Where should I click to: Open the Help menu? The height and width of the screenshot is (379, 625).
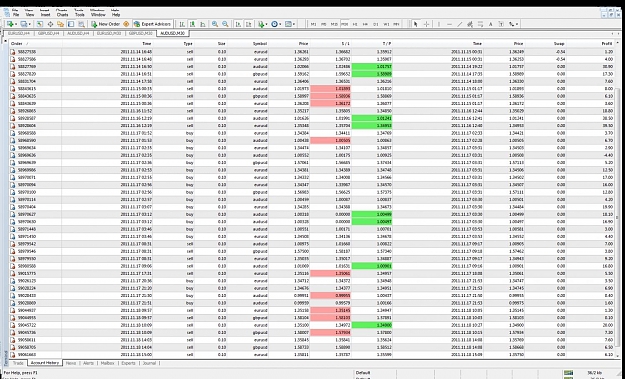pyautogui.click(x=116, y=14)
